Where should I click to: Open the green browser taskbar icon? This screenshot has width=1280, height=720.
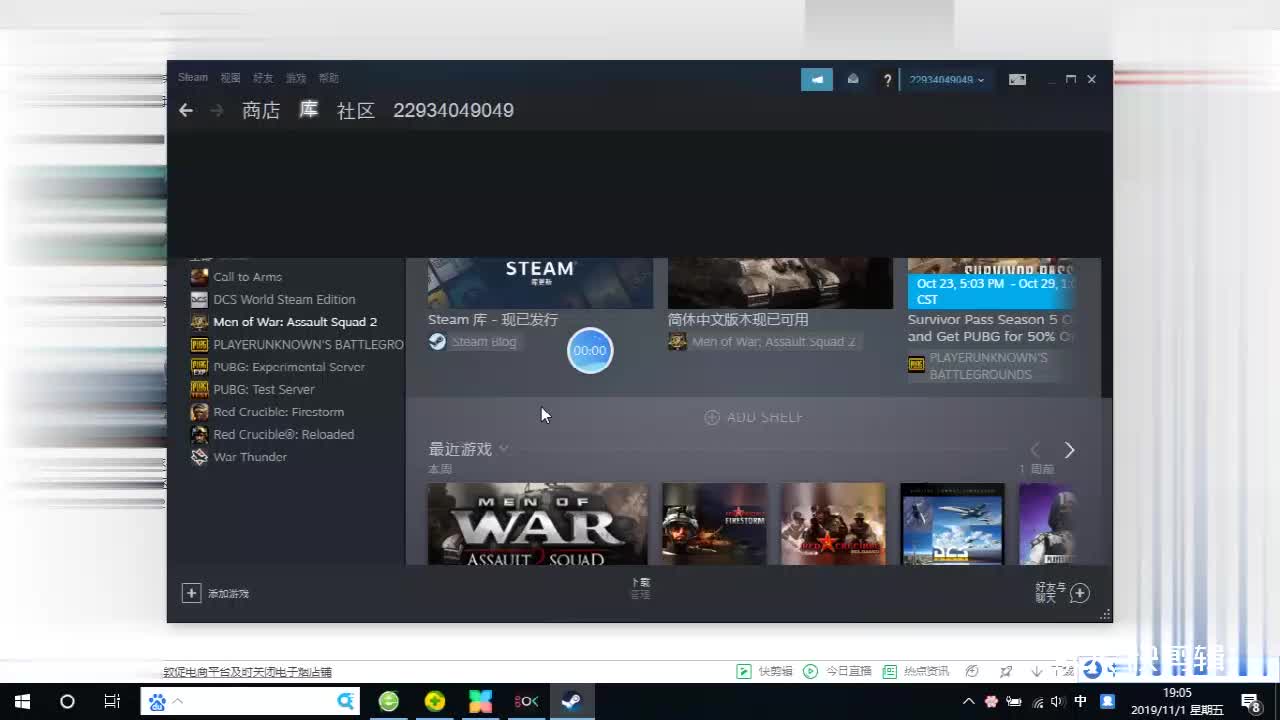389,701
